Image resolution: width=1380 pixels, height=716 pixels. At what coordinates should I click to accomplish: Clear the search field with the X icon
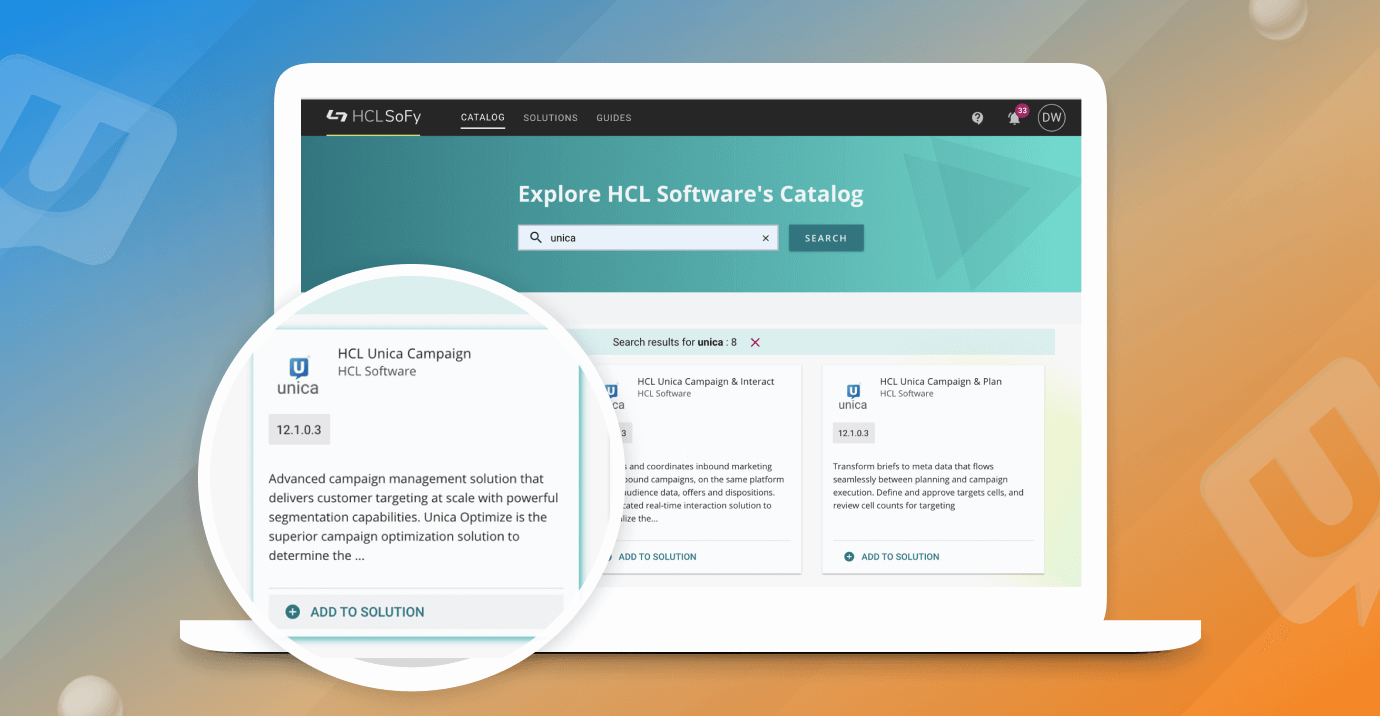point(766,237)
